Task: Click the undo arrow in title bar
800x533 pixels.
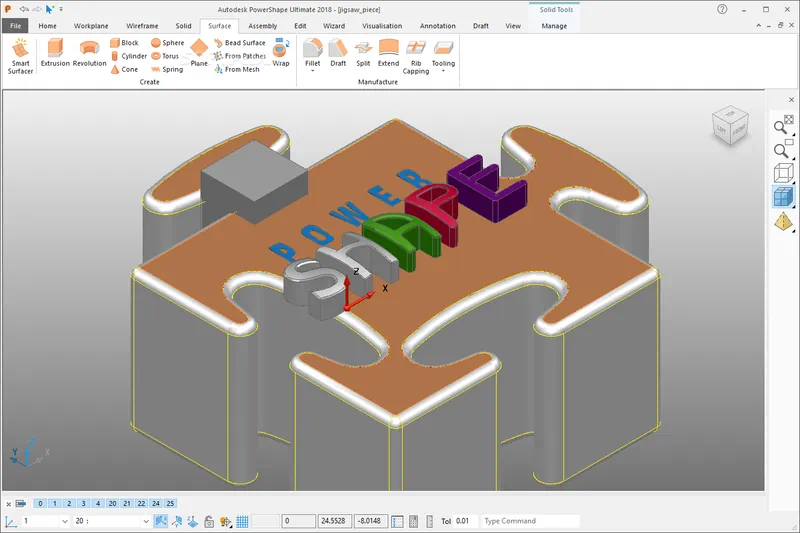Action: [24, 9]
